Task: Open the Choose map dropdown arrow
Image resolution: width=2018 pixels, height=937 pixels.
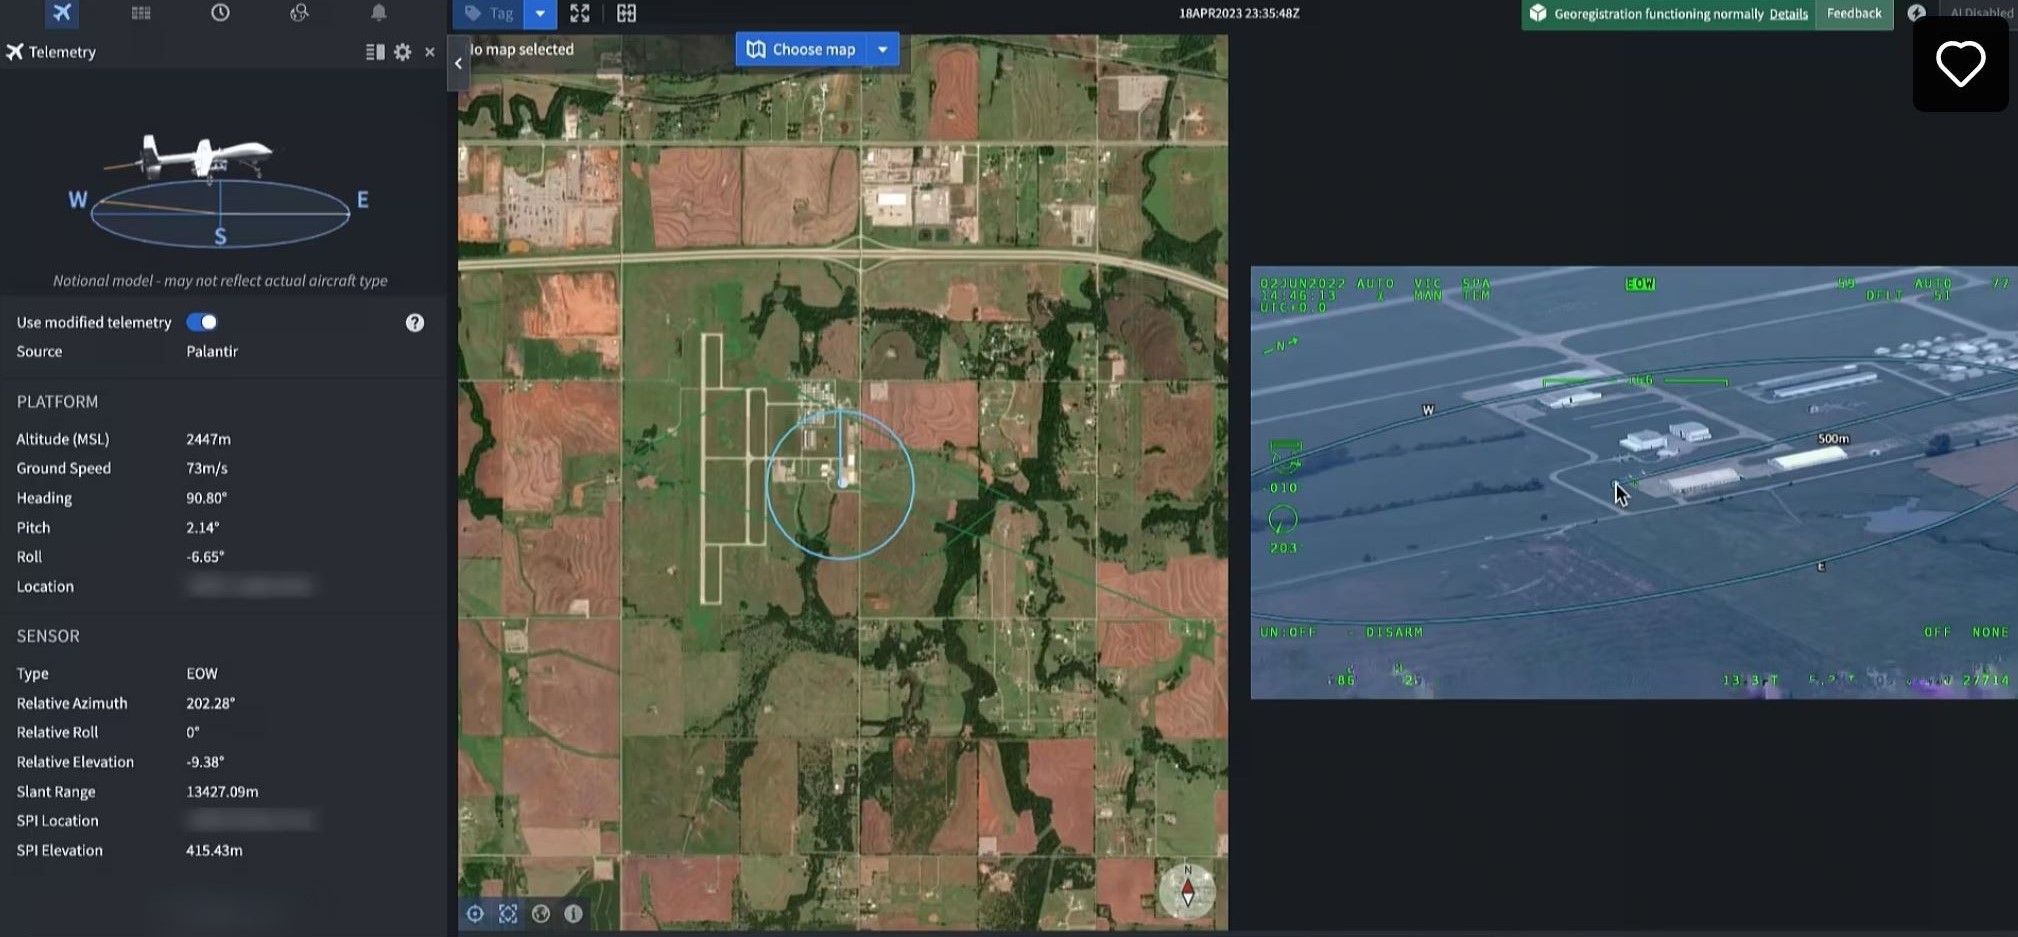Action: 882,49
